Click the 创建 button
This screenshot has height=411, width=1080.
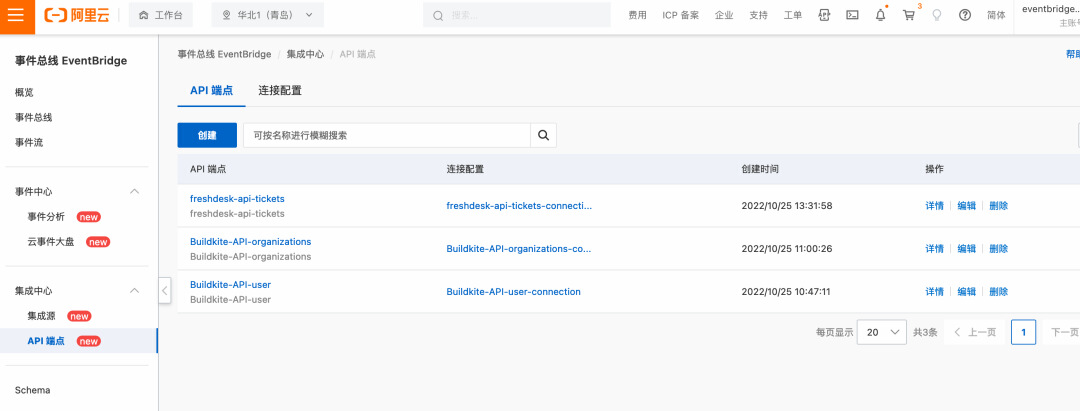pos(207,136)
